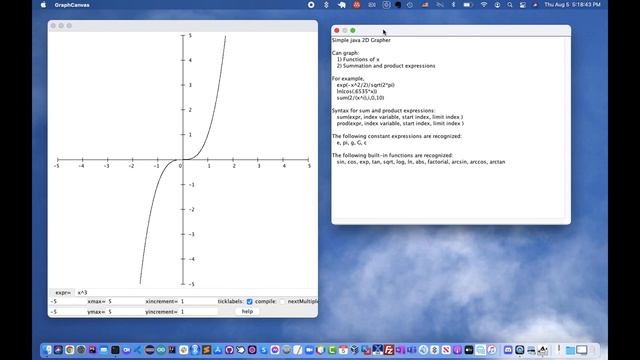Click the built-in functions list line
The image size is (640, 360).
(421, 162)
